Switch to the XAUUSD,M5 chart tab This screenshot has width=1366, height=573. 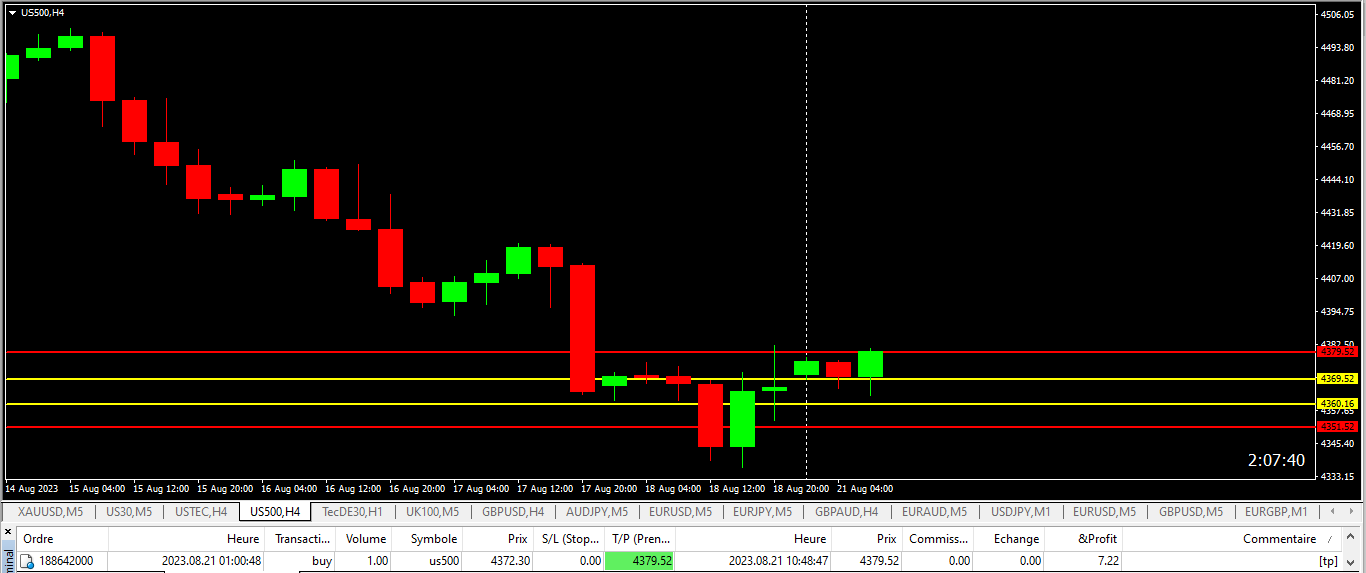tap(50, 512)
